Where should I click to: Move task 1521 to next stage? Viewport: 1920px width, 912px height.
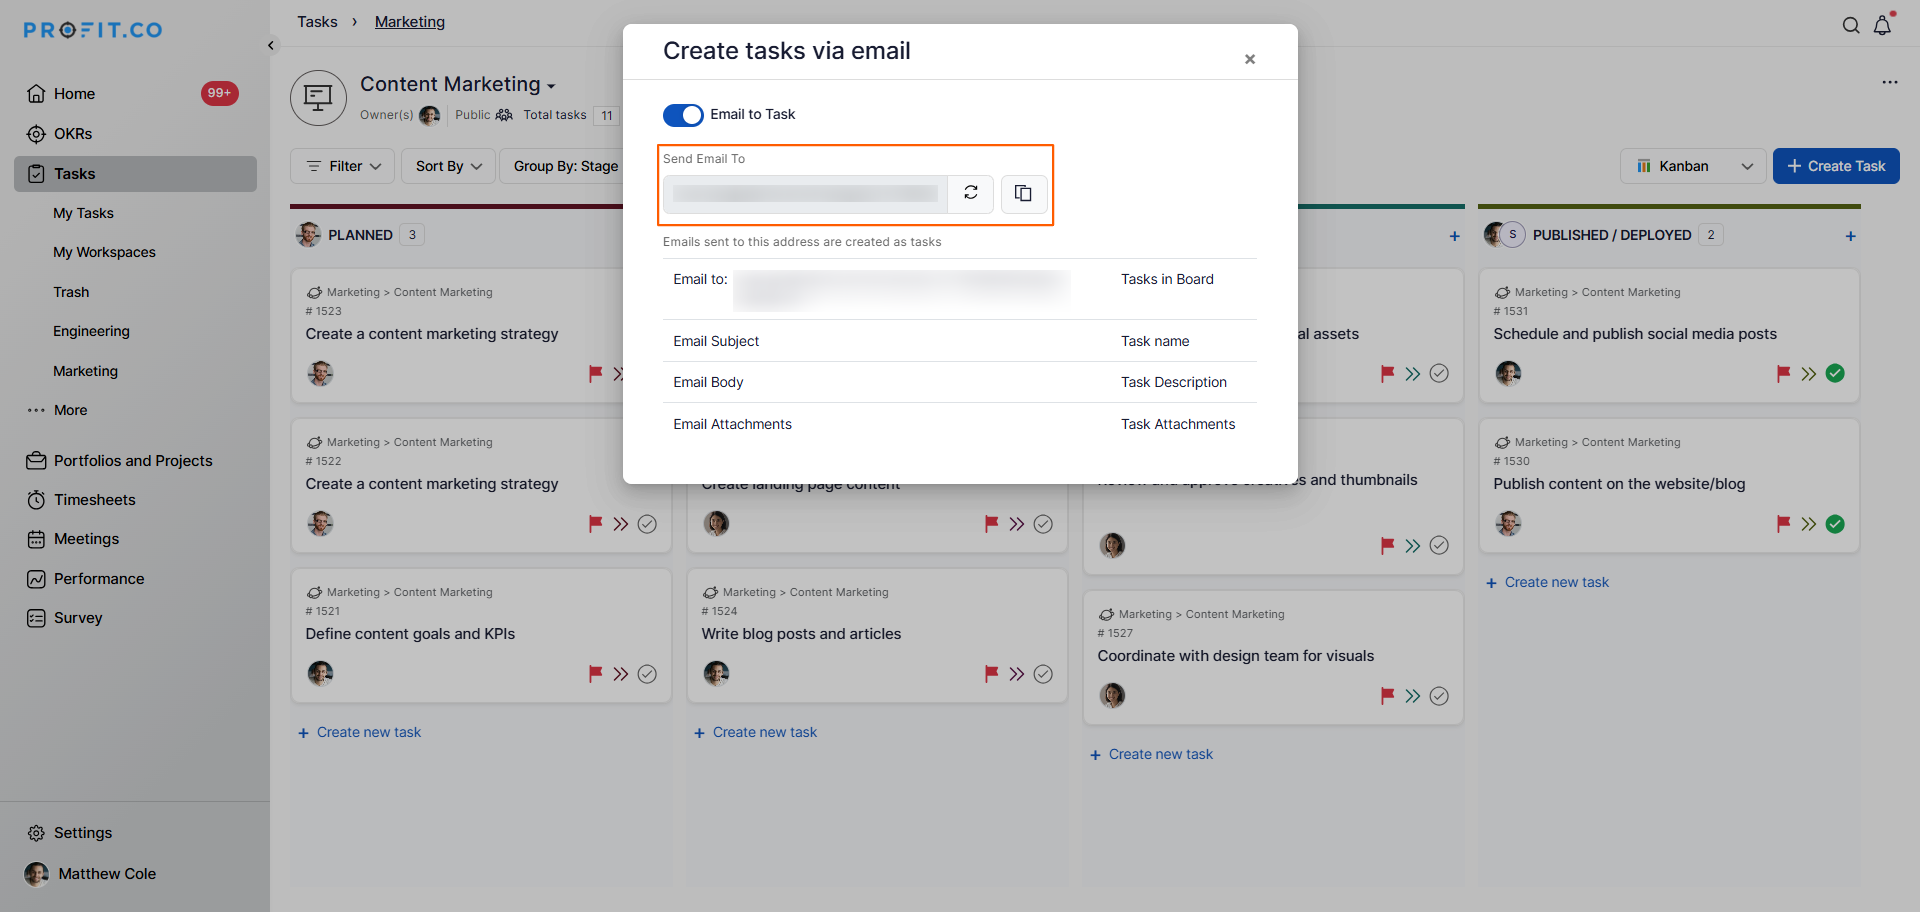click(621, 674)
